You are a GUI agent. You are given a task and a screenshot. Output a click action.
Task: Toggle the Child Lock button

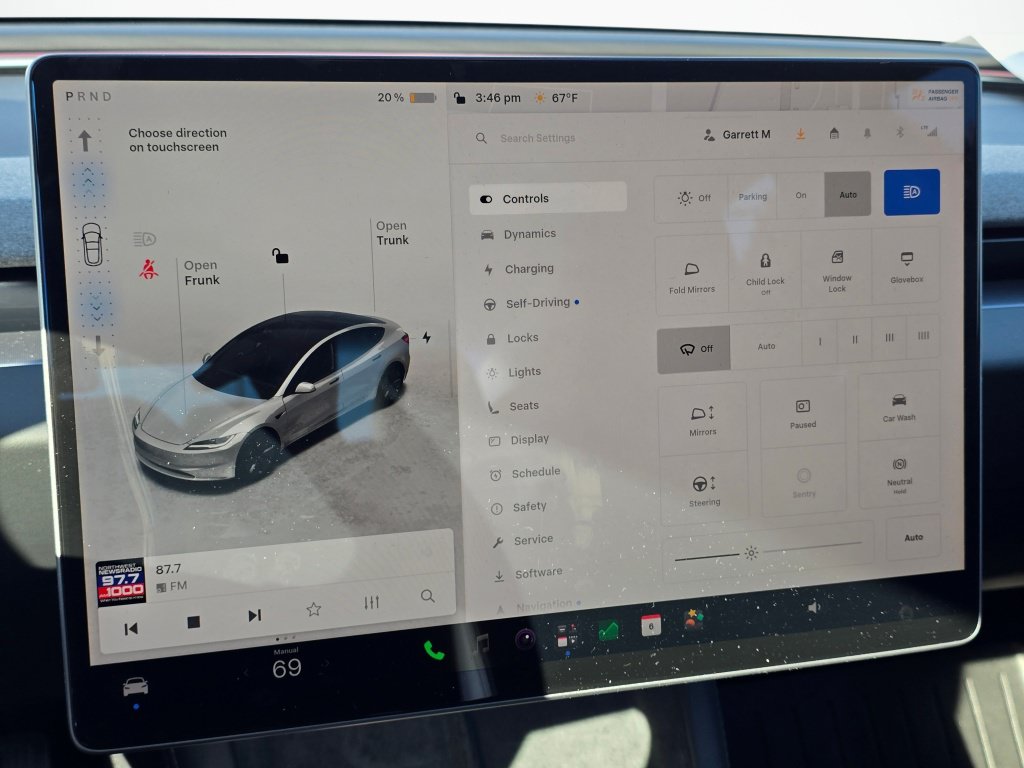click(765, 272)
